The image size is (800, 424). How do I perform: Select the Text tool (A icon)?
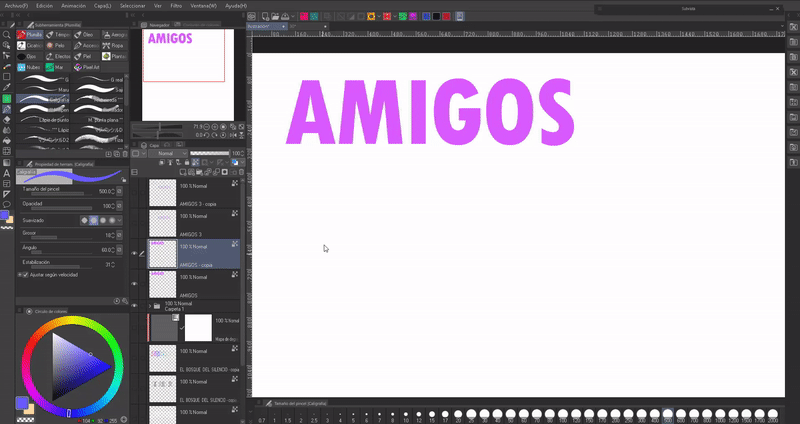point(7,173)
